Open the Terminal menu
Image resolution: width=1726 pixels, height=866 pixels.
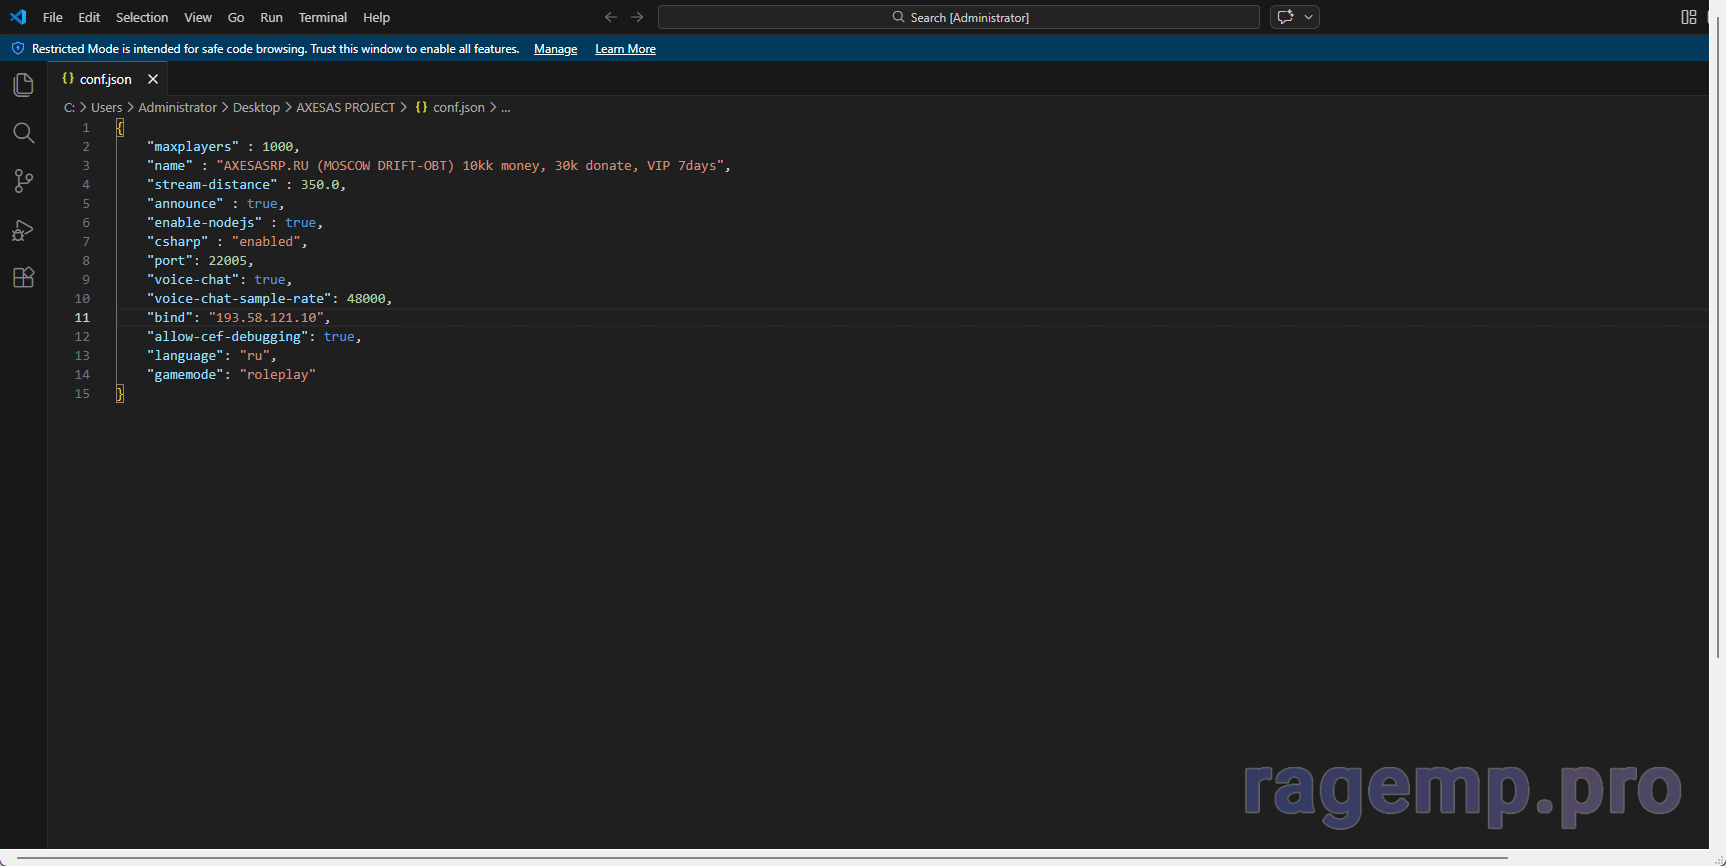[x=322, y=17]
